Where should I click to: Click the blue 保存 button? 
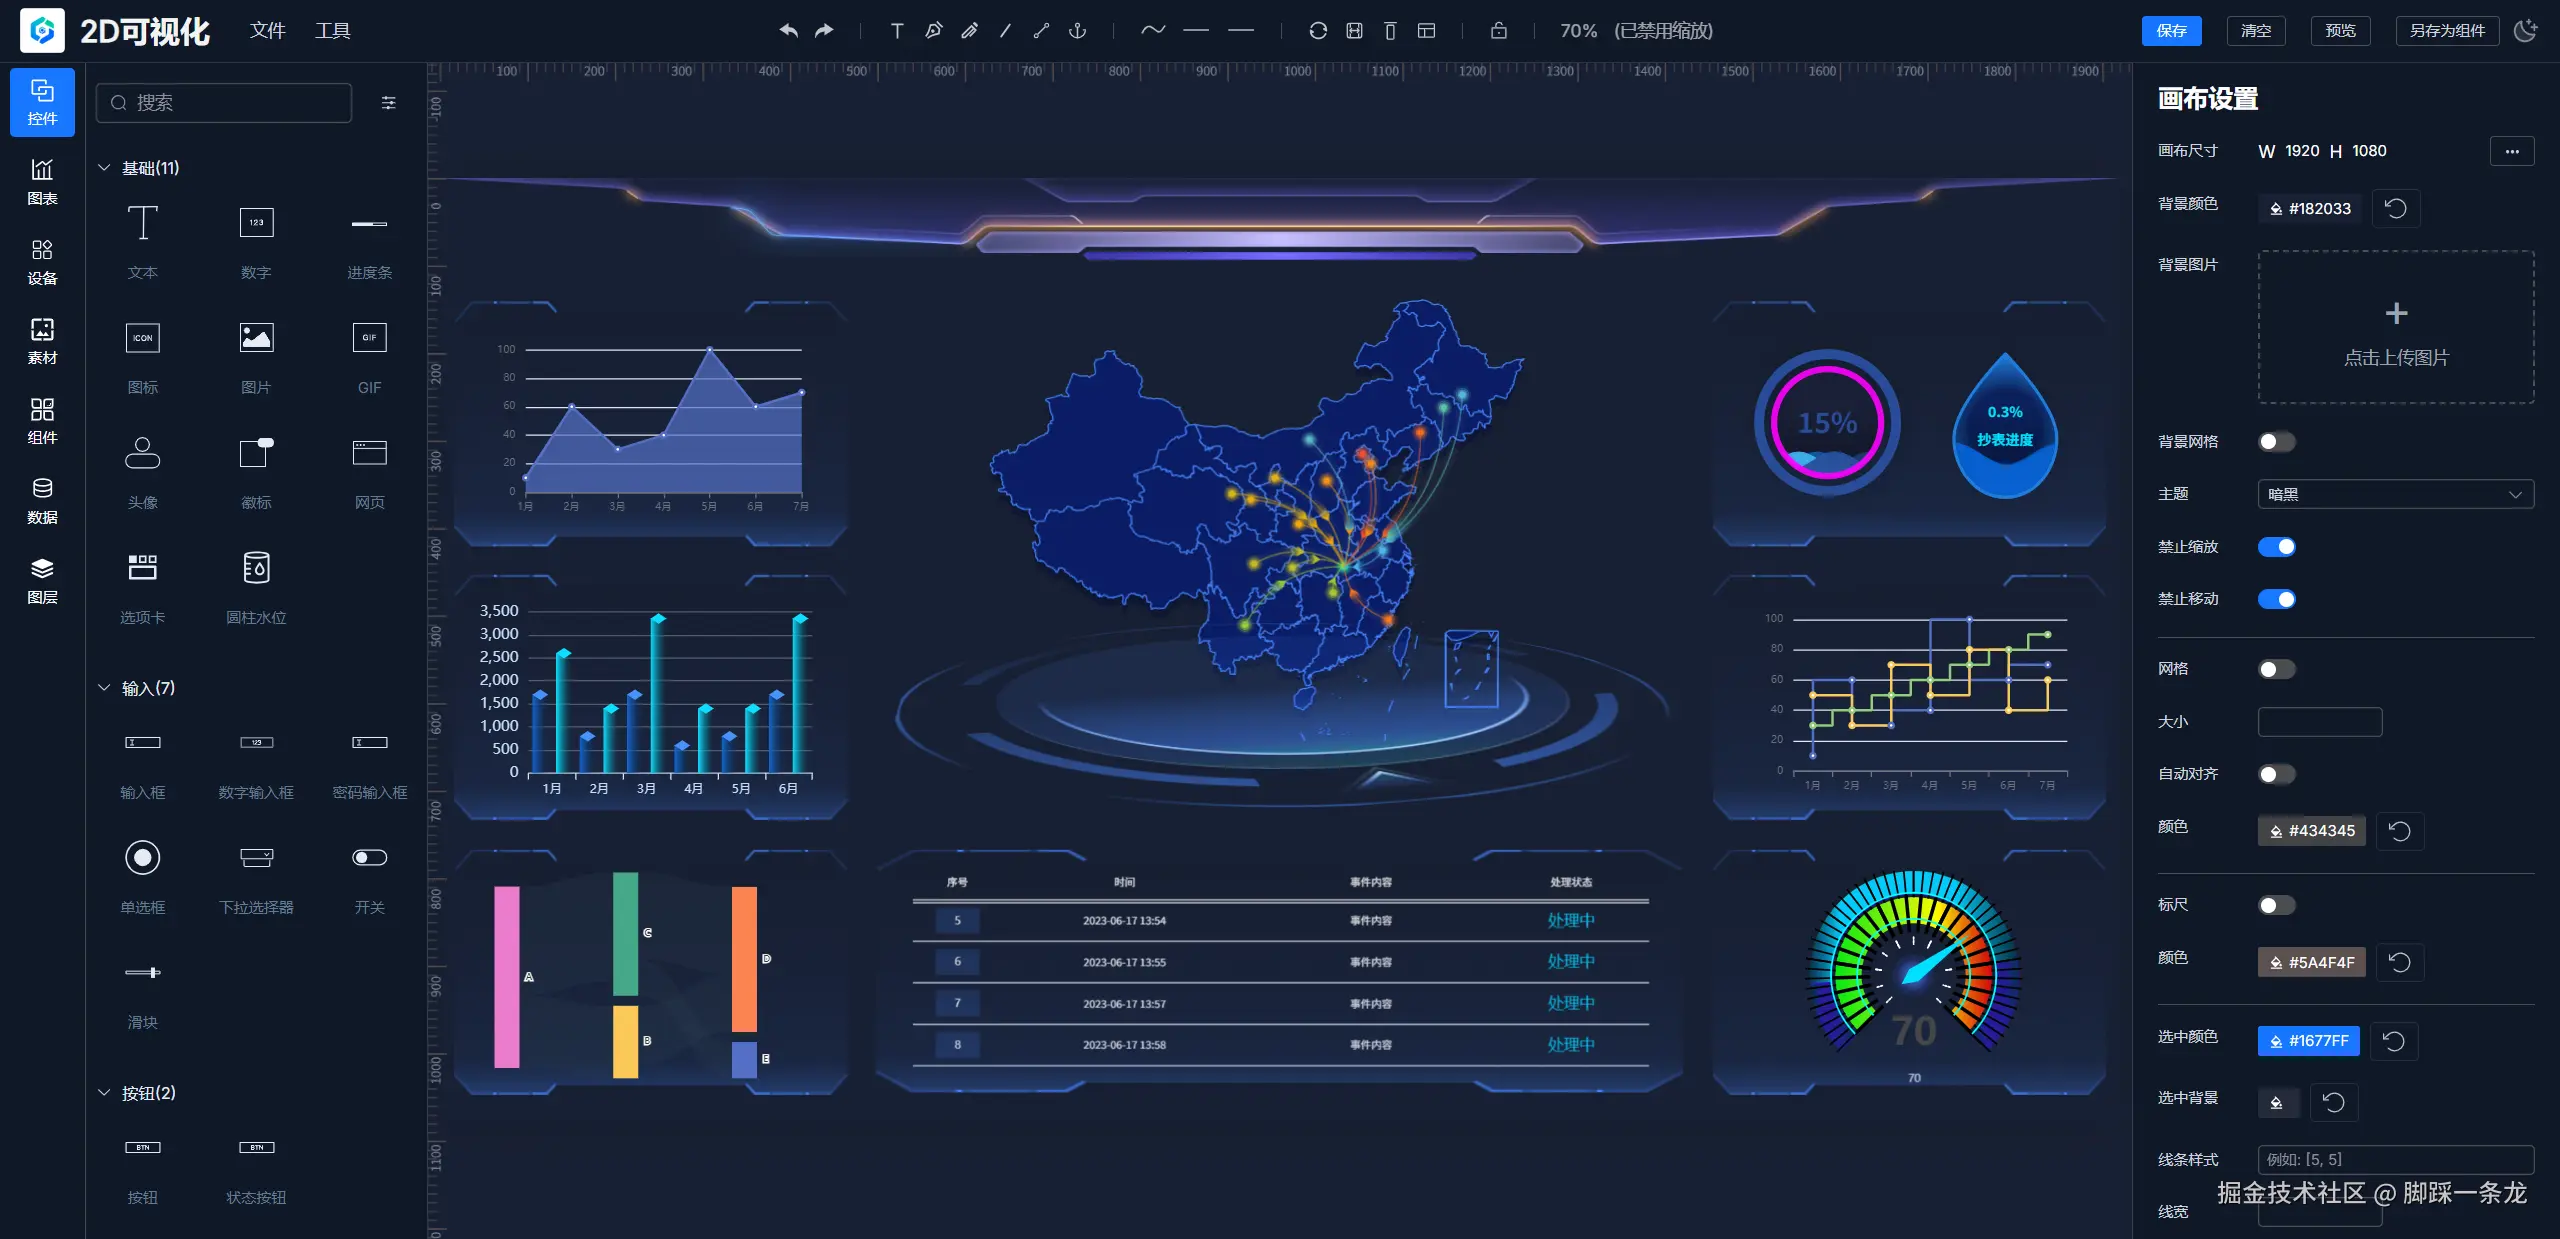coord(2171,30)
